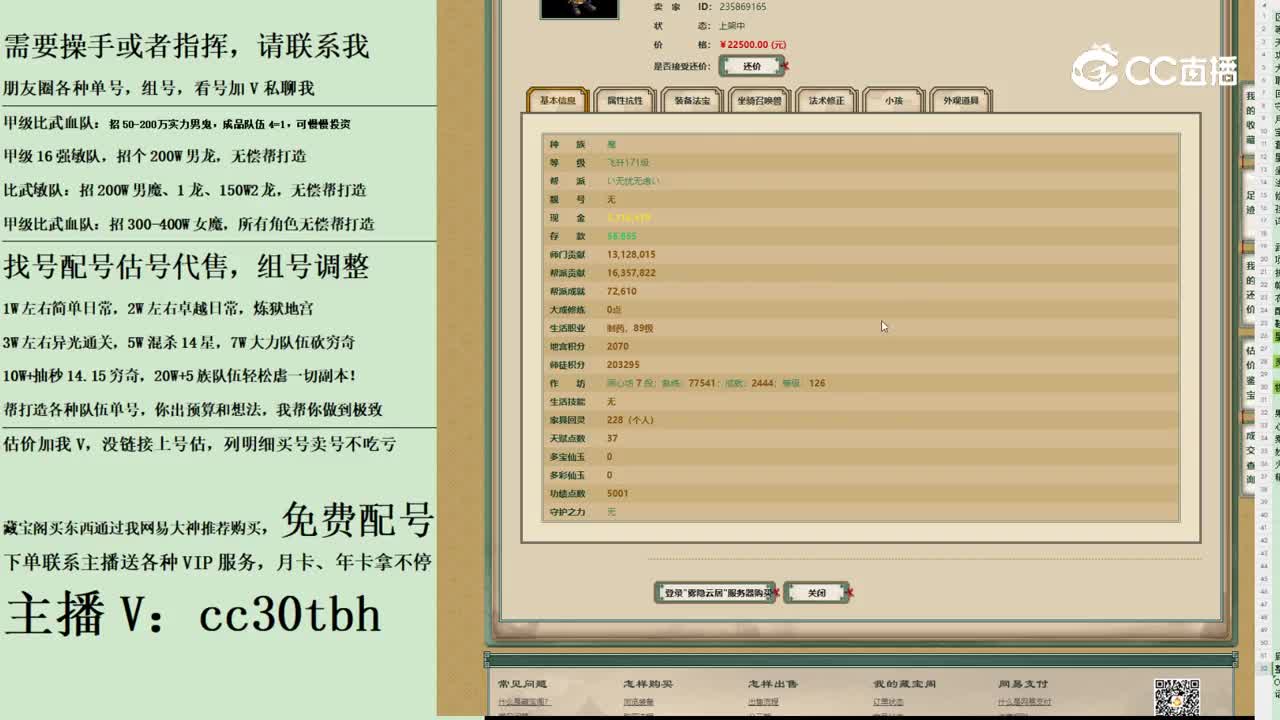This screenshot has height=720, width=1280.
Task: Click the 帮派贡献 value 16,357,822
Action: tap(631, 273)
